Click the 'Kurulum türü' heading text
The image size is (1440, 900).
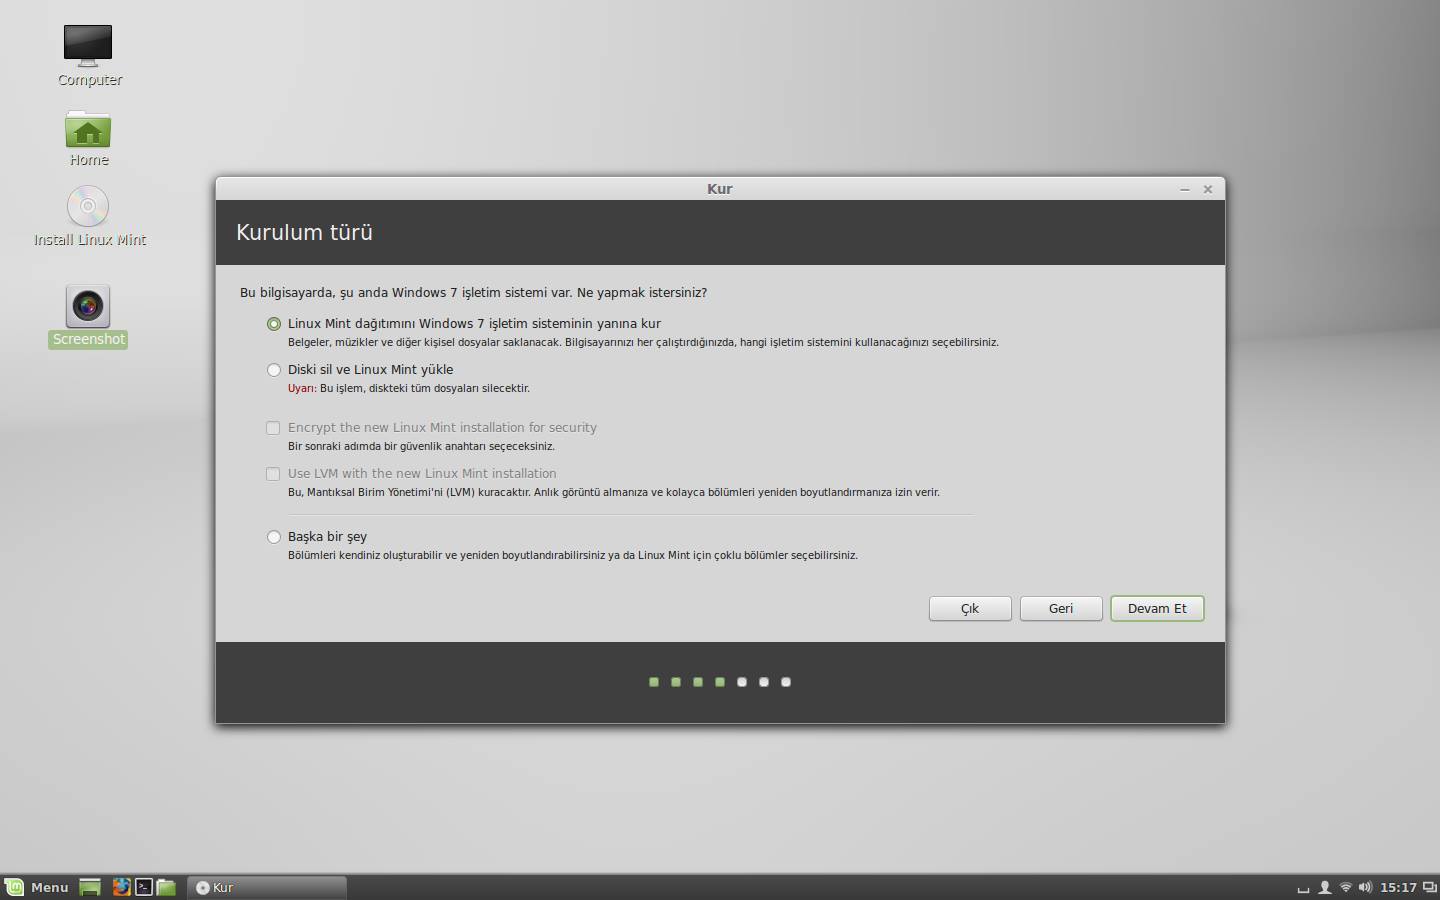point(304,233)
